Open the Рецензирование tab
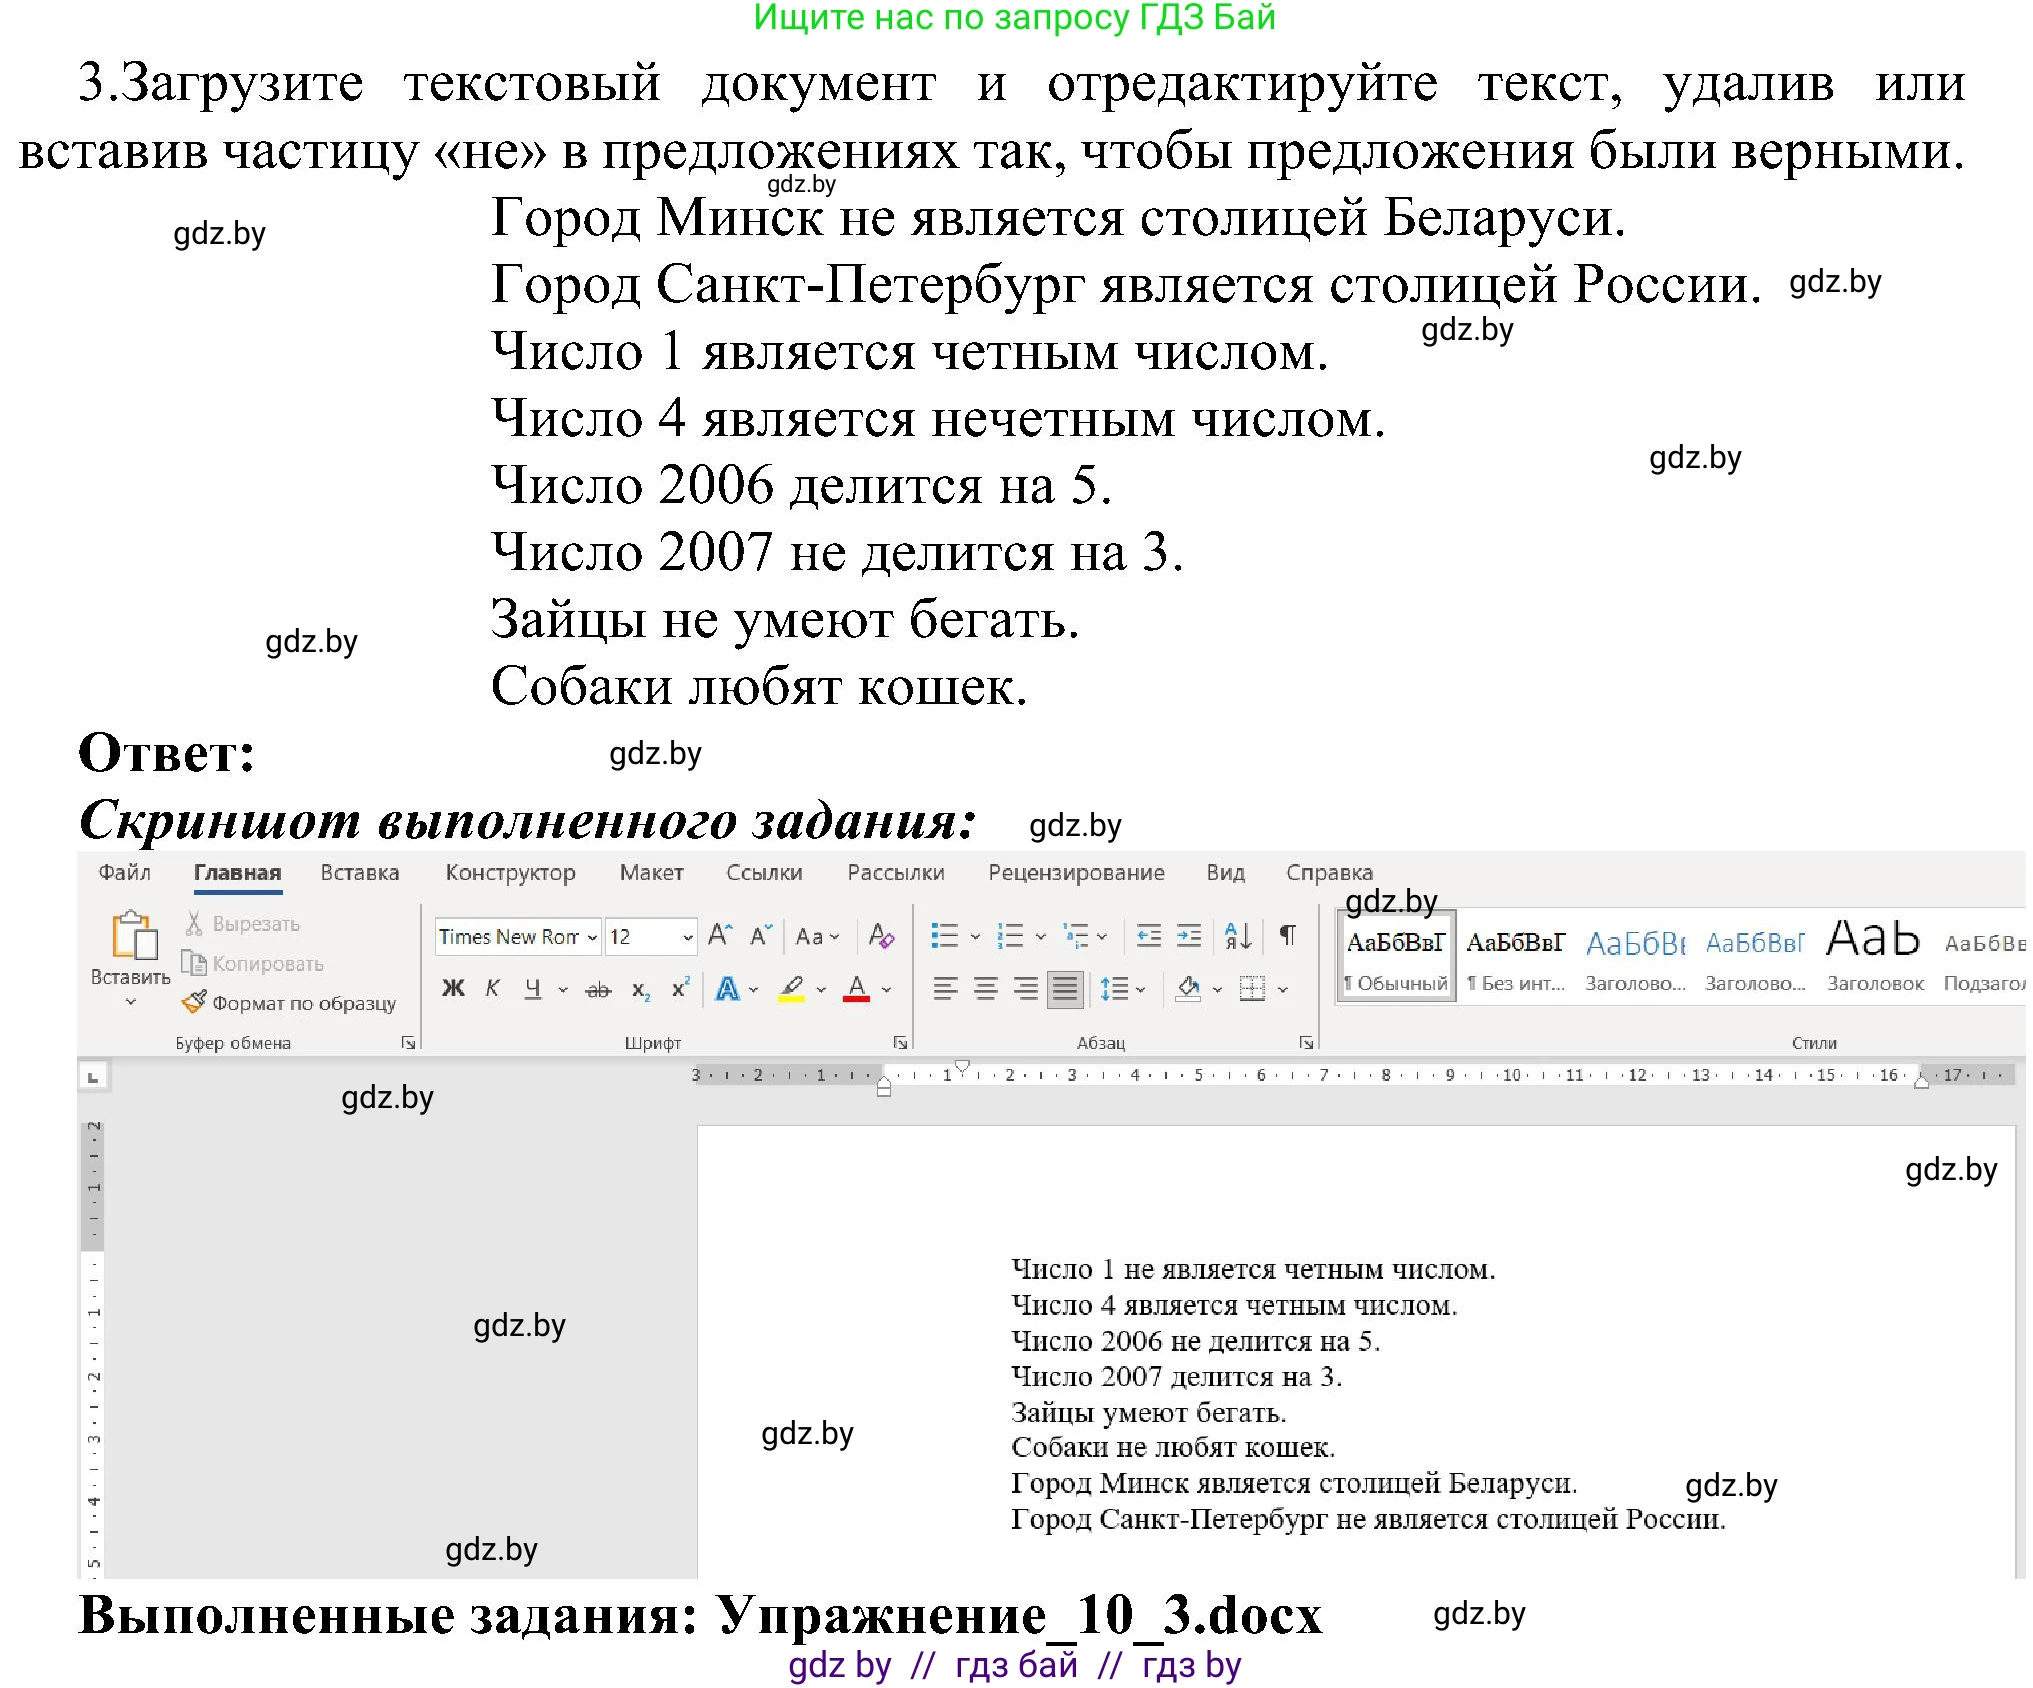 coord(1076,872)
